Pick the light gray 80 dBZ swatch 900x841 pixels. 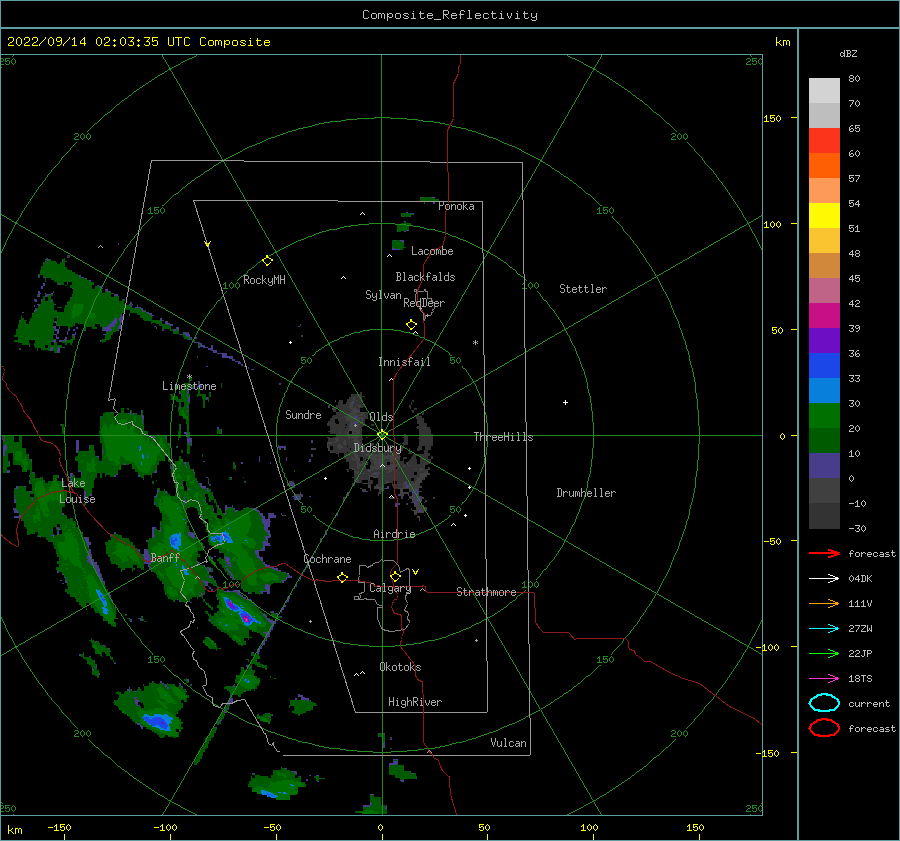click(x=824, y=90)
